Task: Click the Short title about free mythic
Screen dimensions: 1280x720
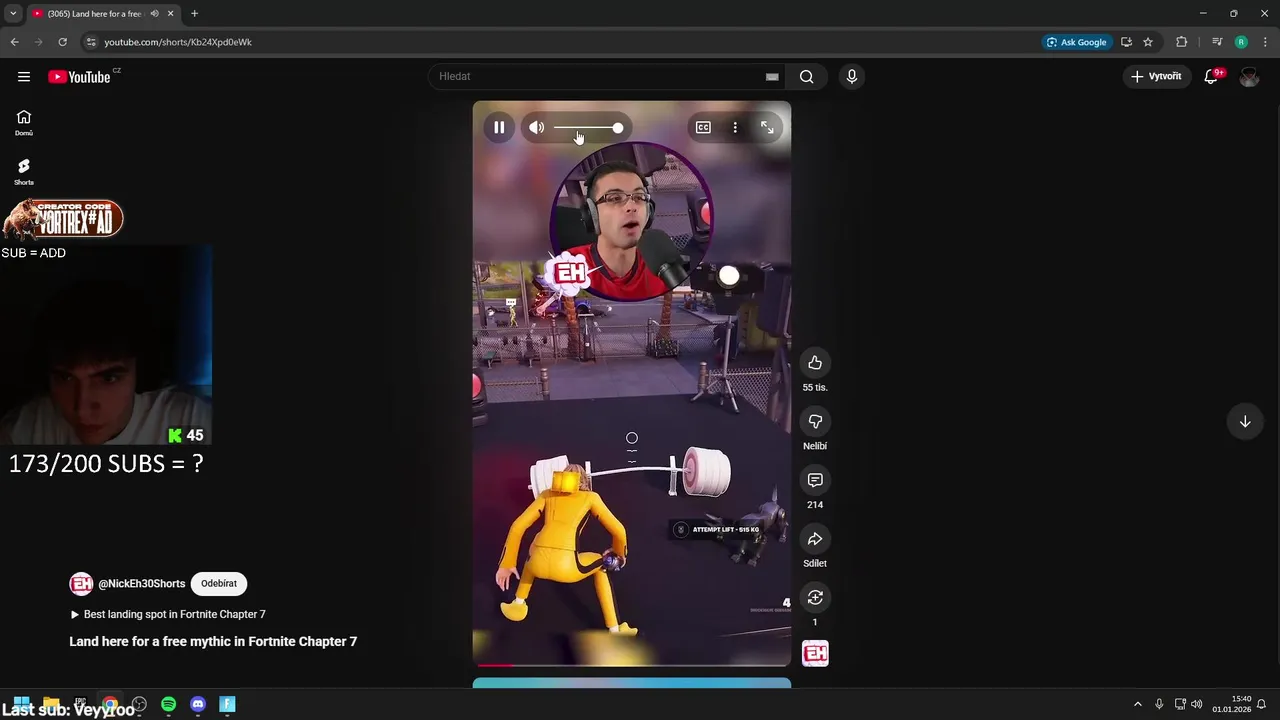Action: click(213, 642)
